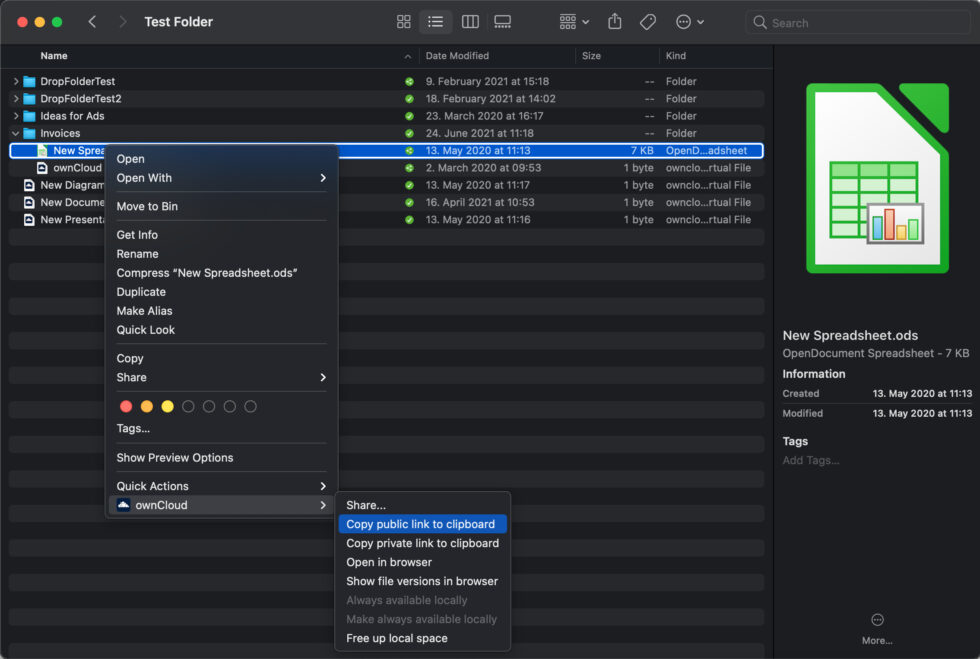Click Add Tags in preview pane
The image size is (980, 659).
tap(810, 460)
